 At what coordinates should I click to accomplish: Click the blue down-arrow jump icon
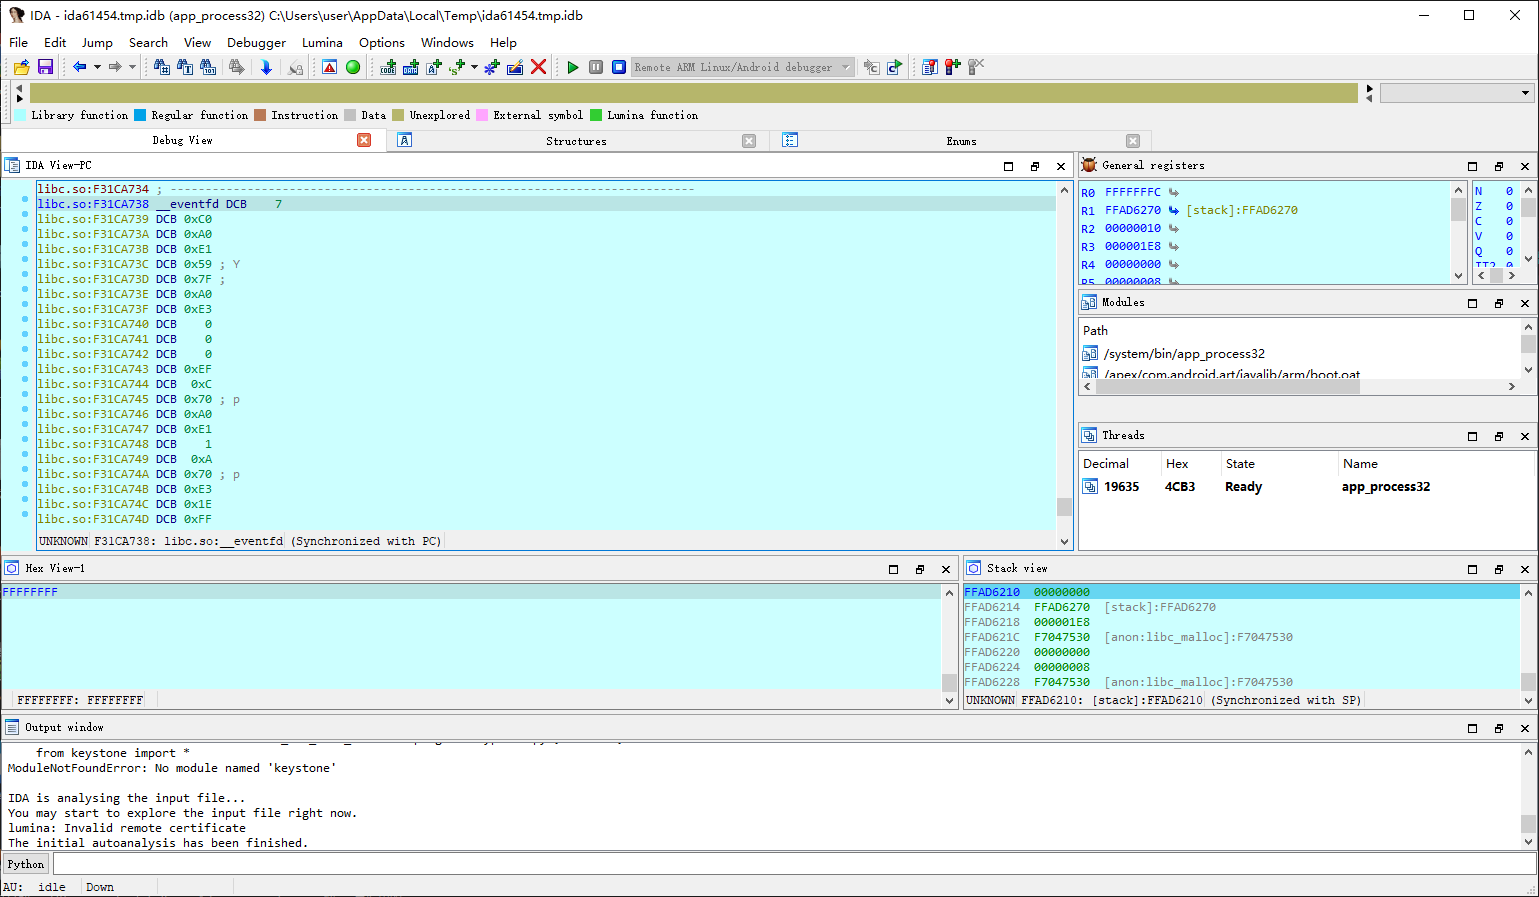[x=266, y=67]
